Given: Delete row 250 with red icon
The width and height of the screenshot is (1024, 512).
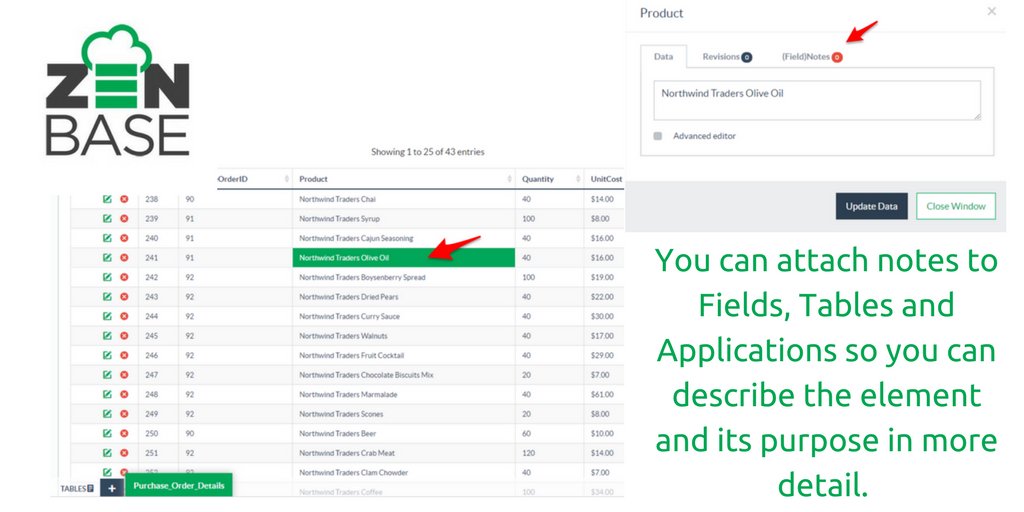Looking at the screenshot, I should [x=124, y=434].
